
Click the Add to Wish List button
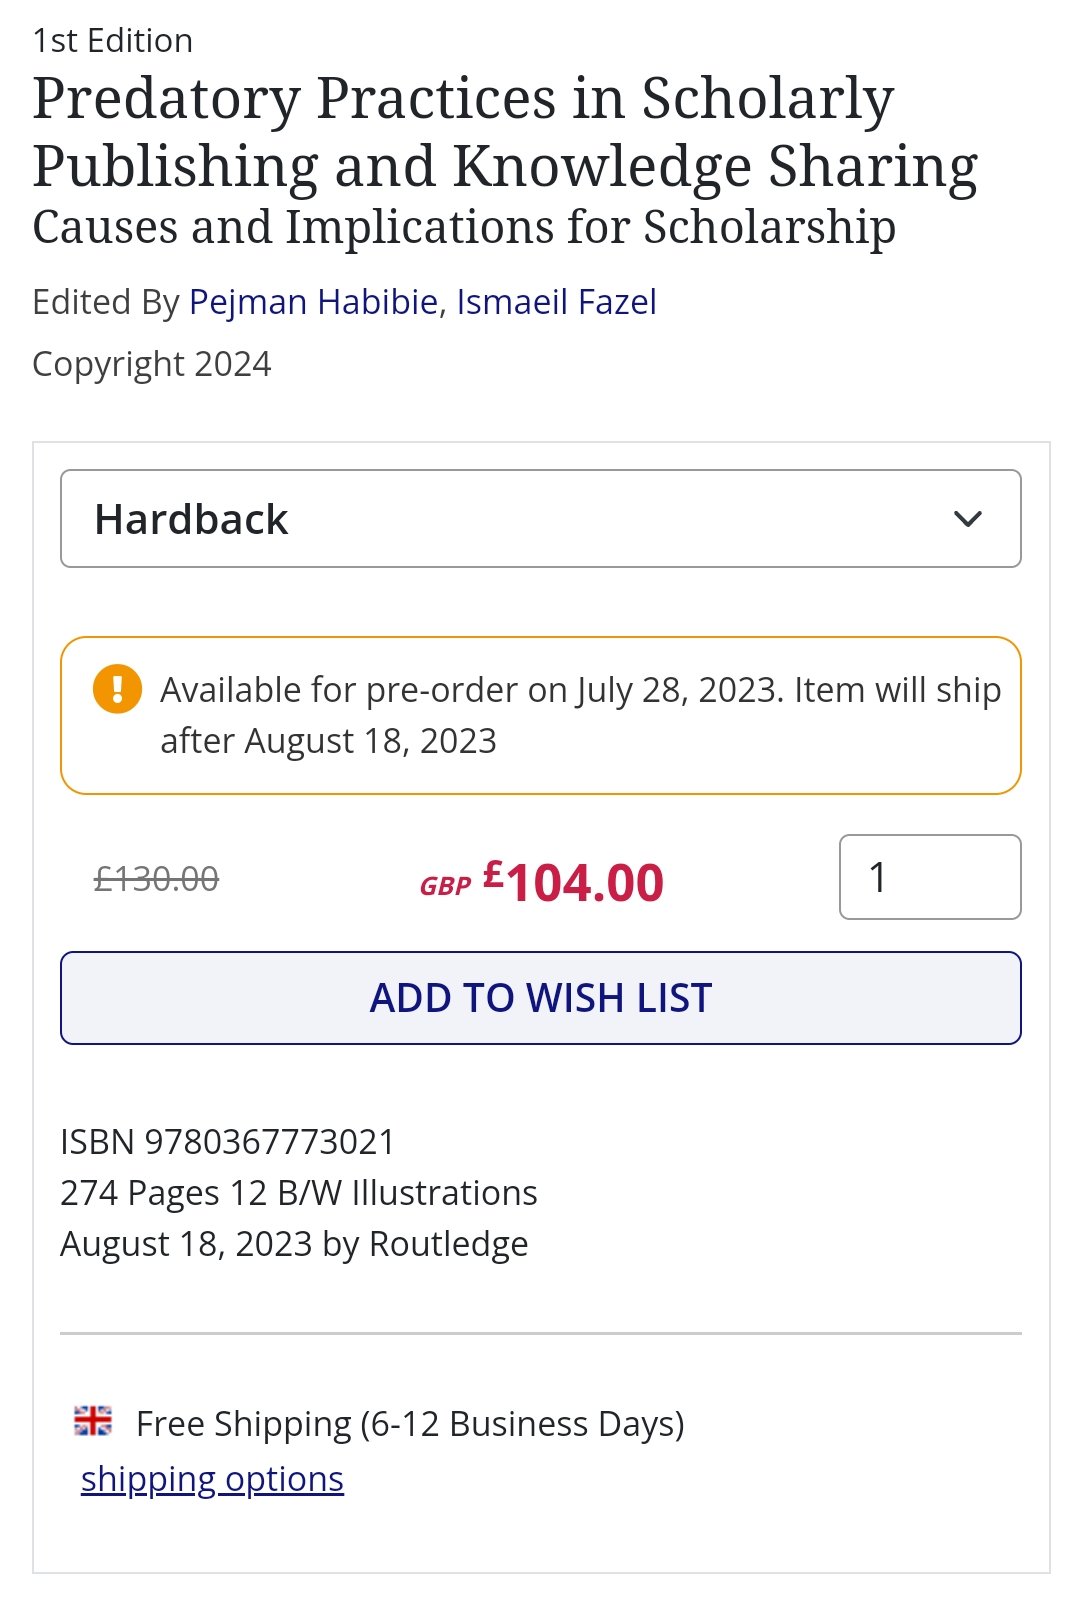pyautogui.click(x=540, y=998)
